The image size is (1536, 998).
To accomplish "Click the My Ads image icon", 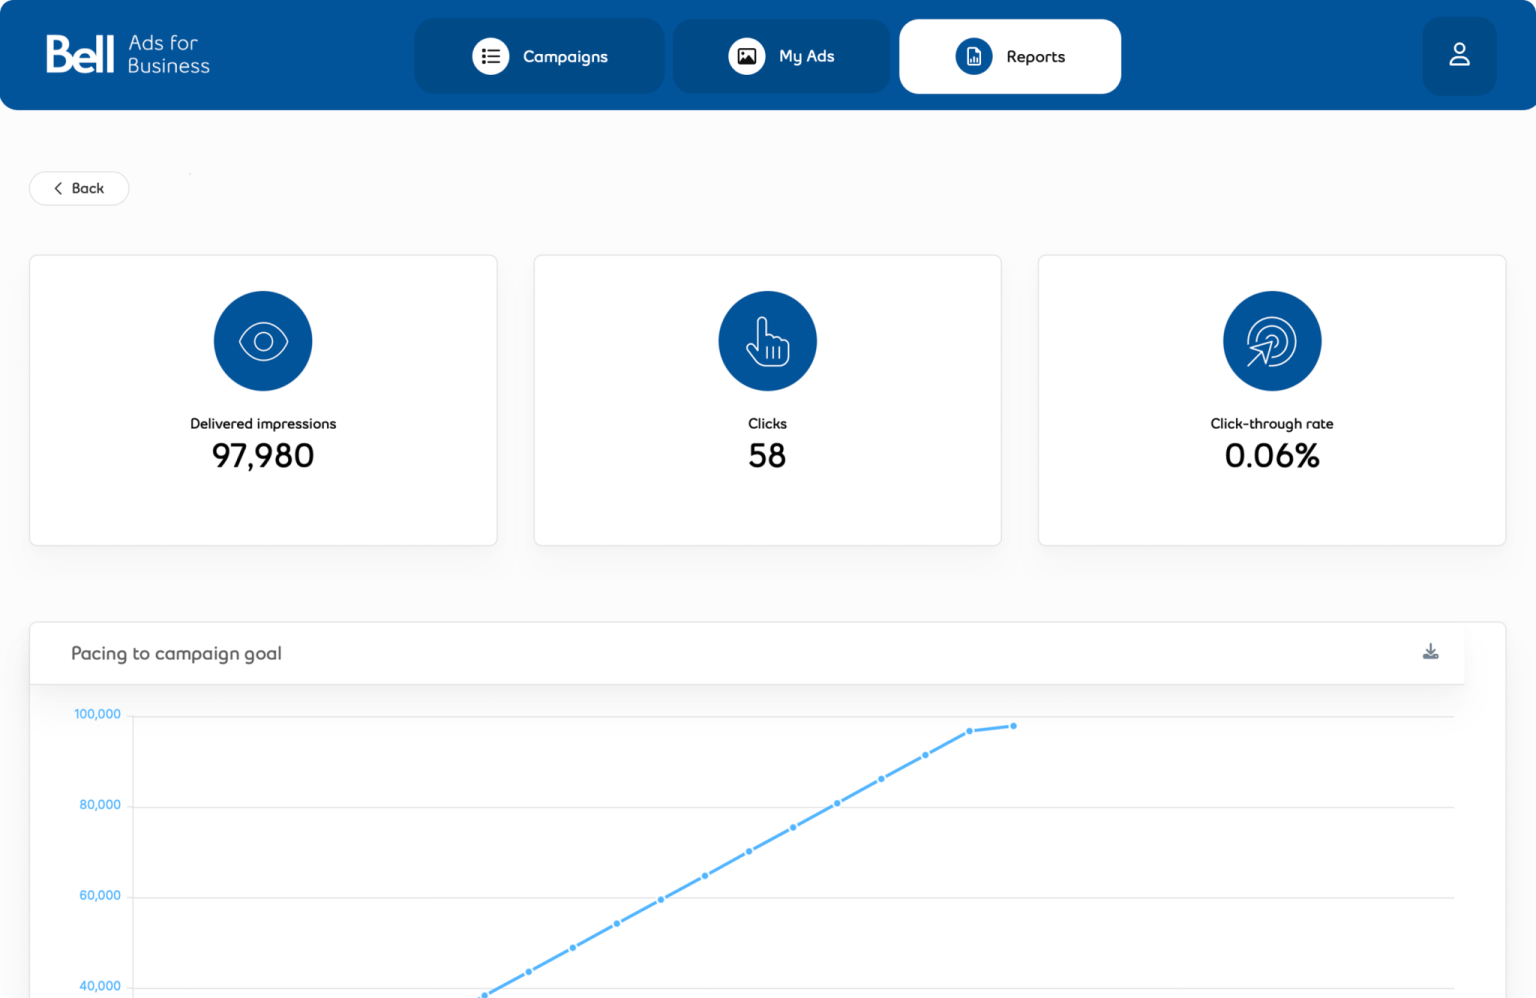I will click(x=746, y=56).
